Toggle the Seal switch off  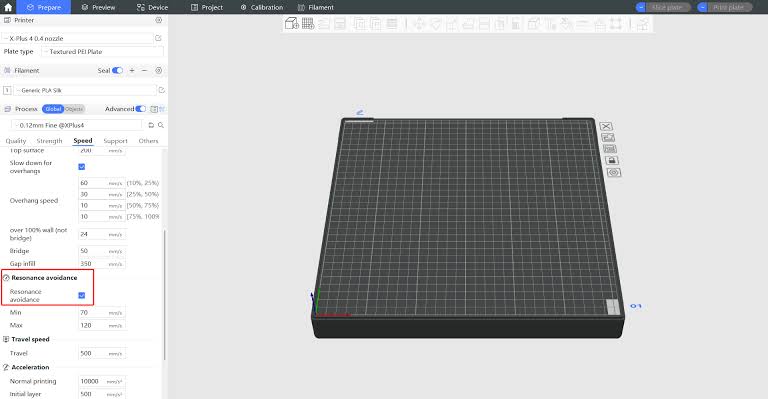point(117,70)
